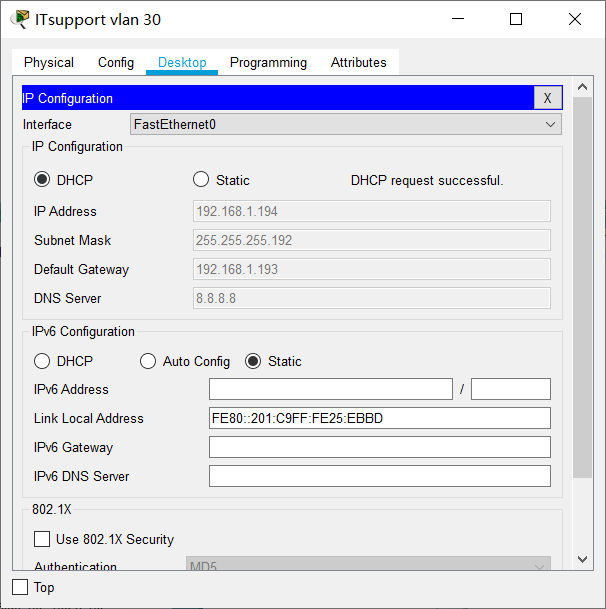Click the scrollbar down arrow
This screenshot has height=609, width=606.
tap(582, 559)
